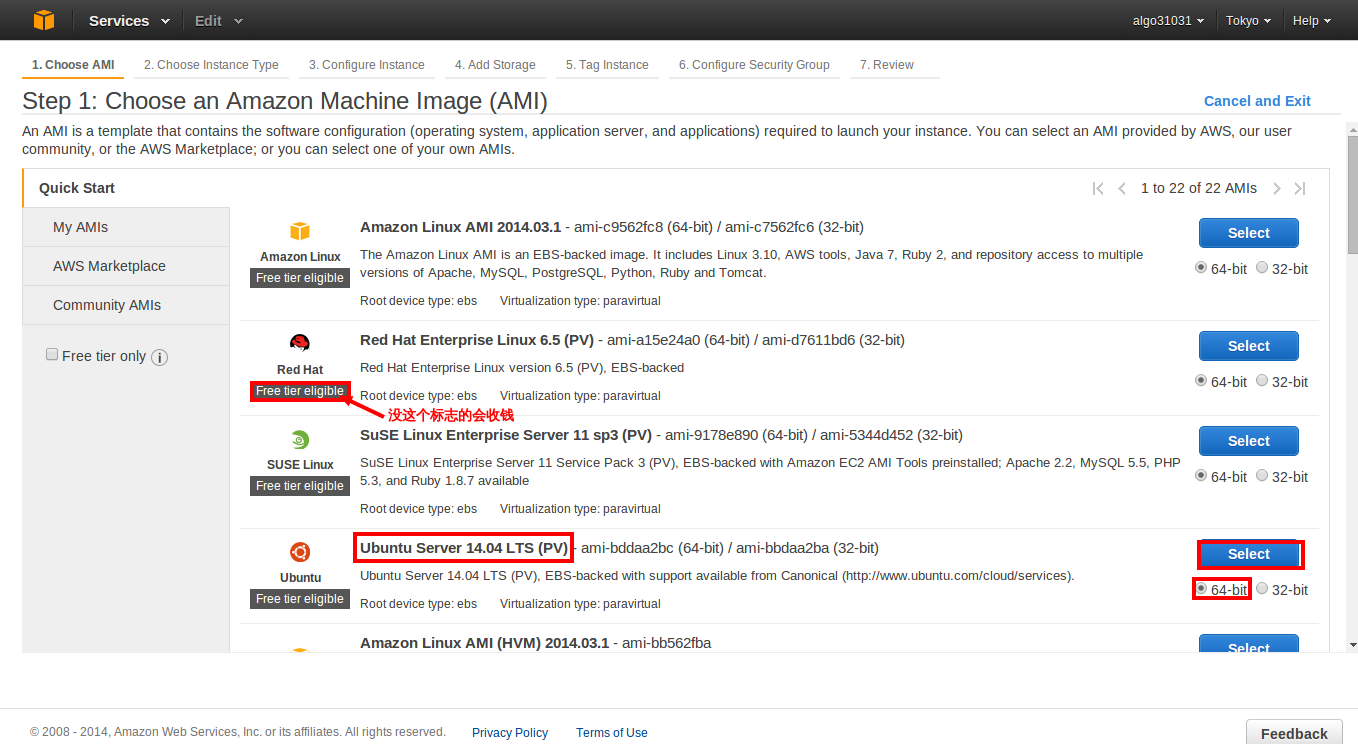Open the Edit dropdown menu
This screenshot has height=744, width=1358.
coord(218,20)
